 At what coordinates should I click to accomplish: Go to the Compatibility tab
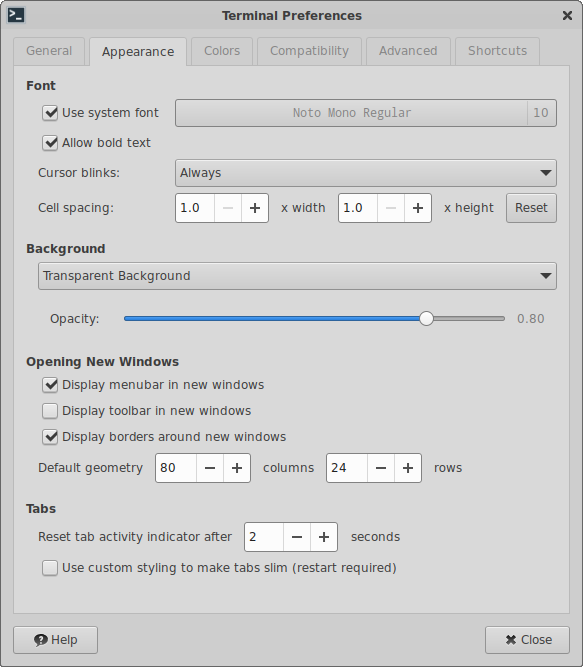click(309, 51)
